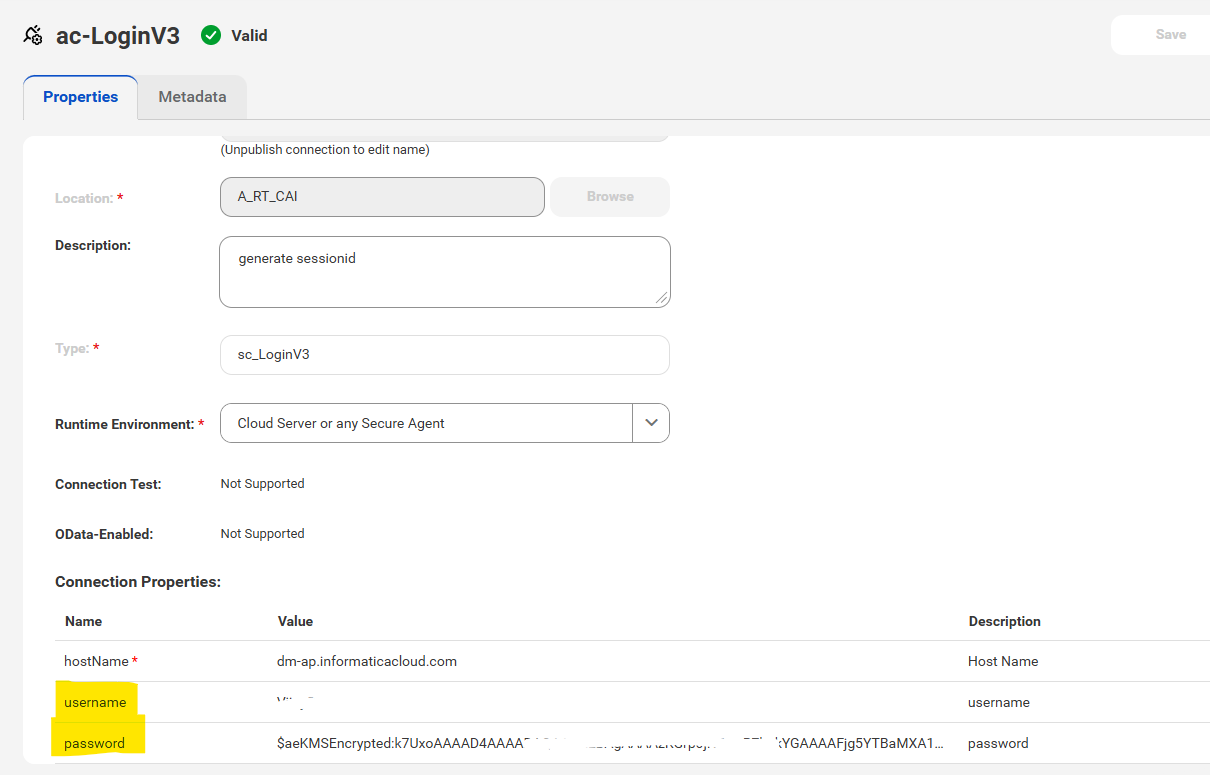Click the Value column header

[x=295, y=621]
